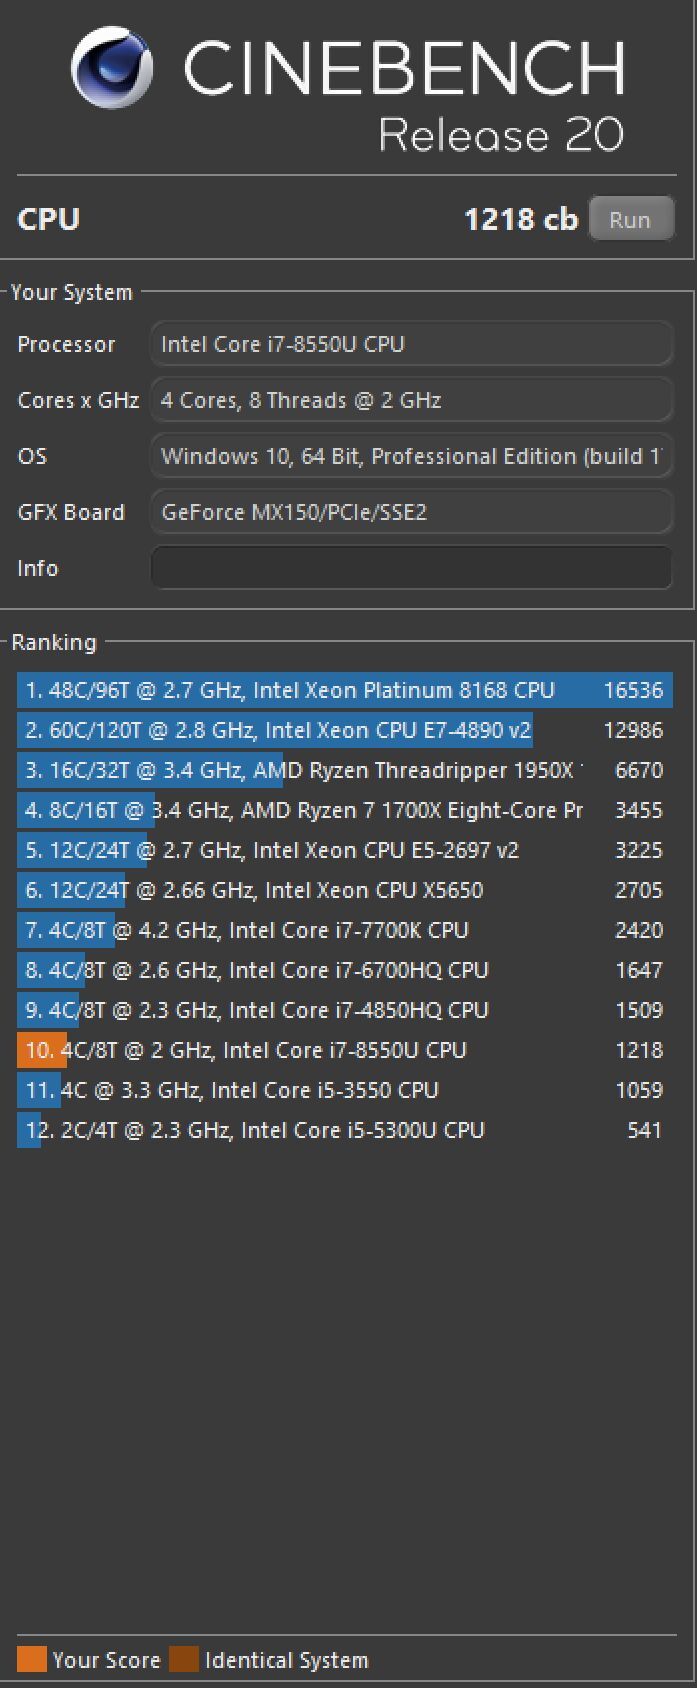This screenshot has height=1688, width=697.
Task: Select ranking row Intel Core i5-5300U
Action: (x=345, y=1130)
